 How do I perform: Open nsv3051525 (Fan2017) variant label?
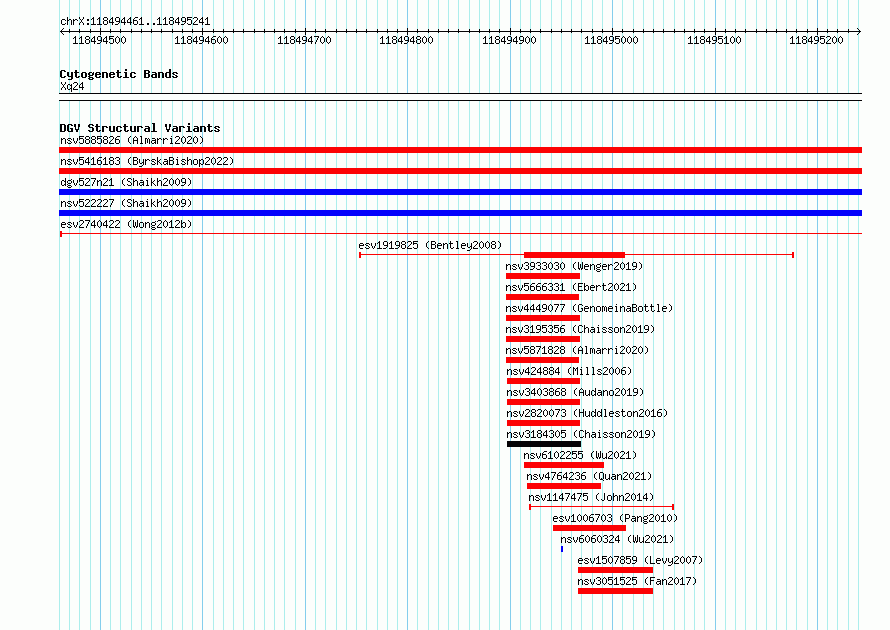pos(637,581)
